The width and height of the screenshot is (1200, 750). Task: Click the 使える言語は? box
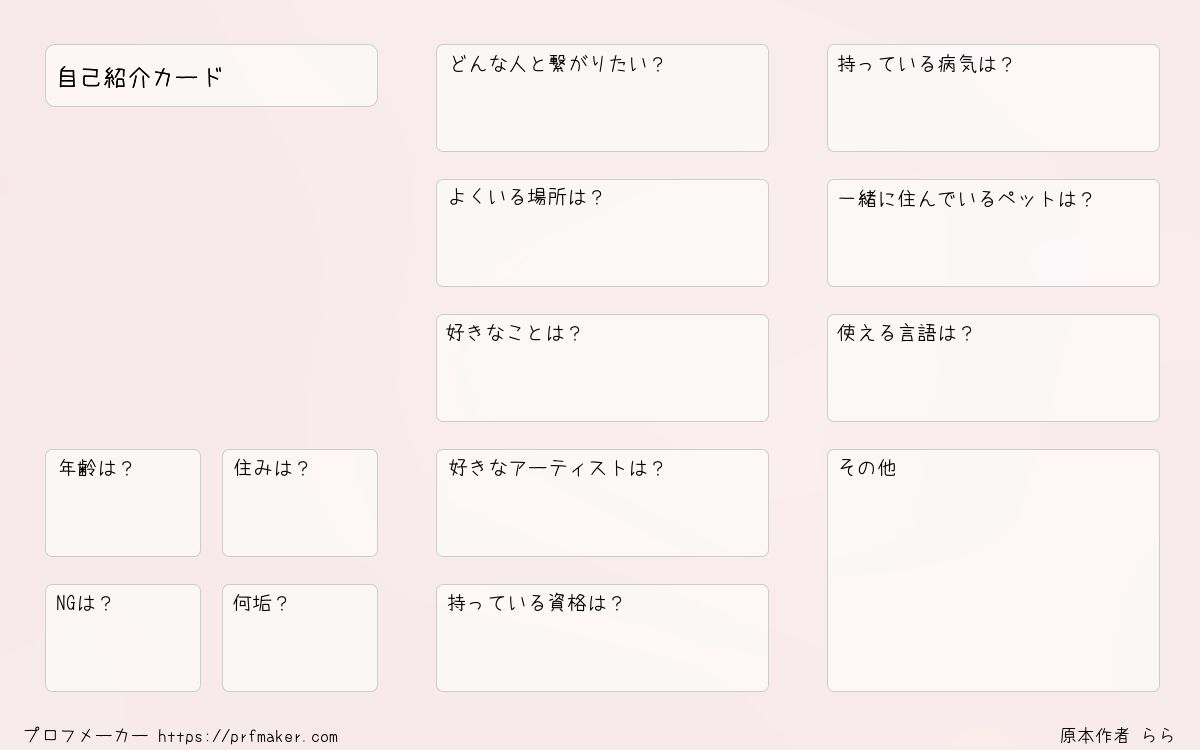coord(993,368)
